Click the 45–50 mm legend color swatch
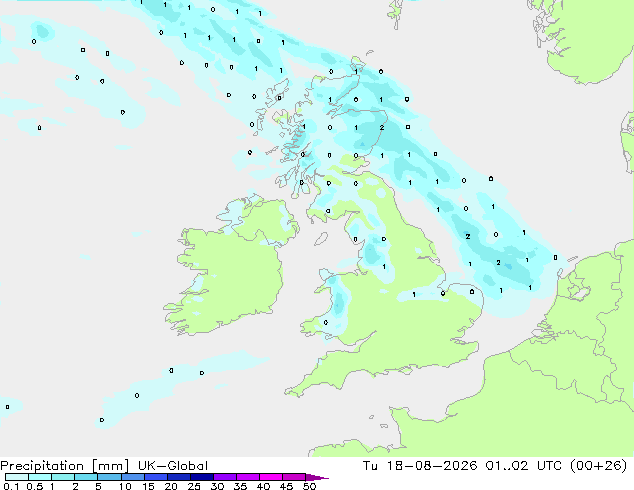 pyautogui.click(x=294, y=477)
